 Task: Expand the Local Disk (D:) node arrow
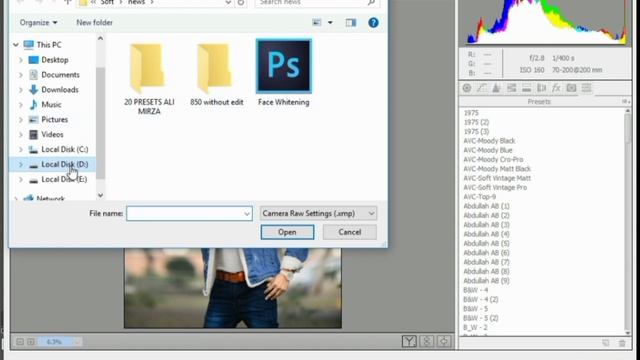pyautogui.click(x=20, y=164)
